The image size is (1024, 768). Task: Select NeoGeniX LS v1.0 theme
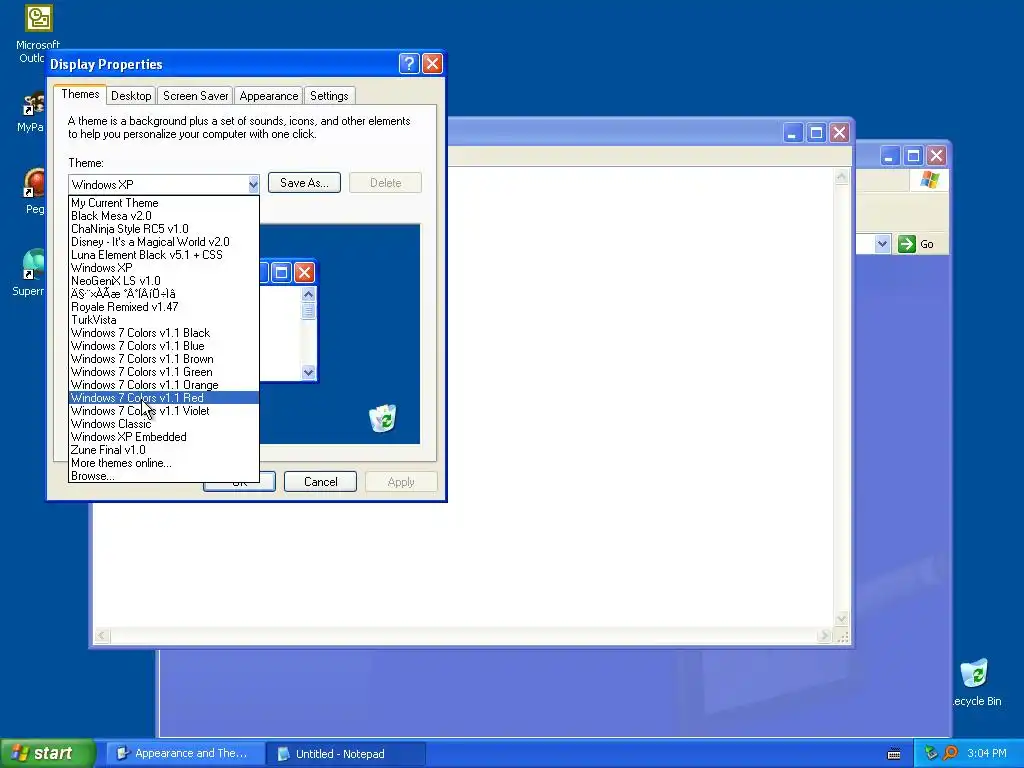(x=164, y=281)
